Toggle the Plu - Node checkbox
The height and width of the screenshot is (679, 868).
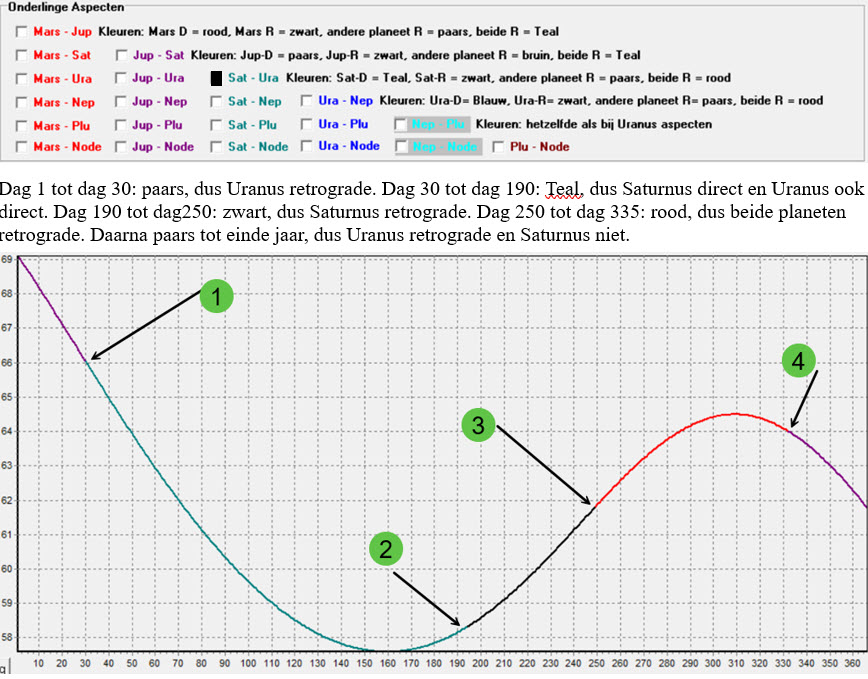coord(498,147)
